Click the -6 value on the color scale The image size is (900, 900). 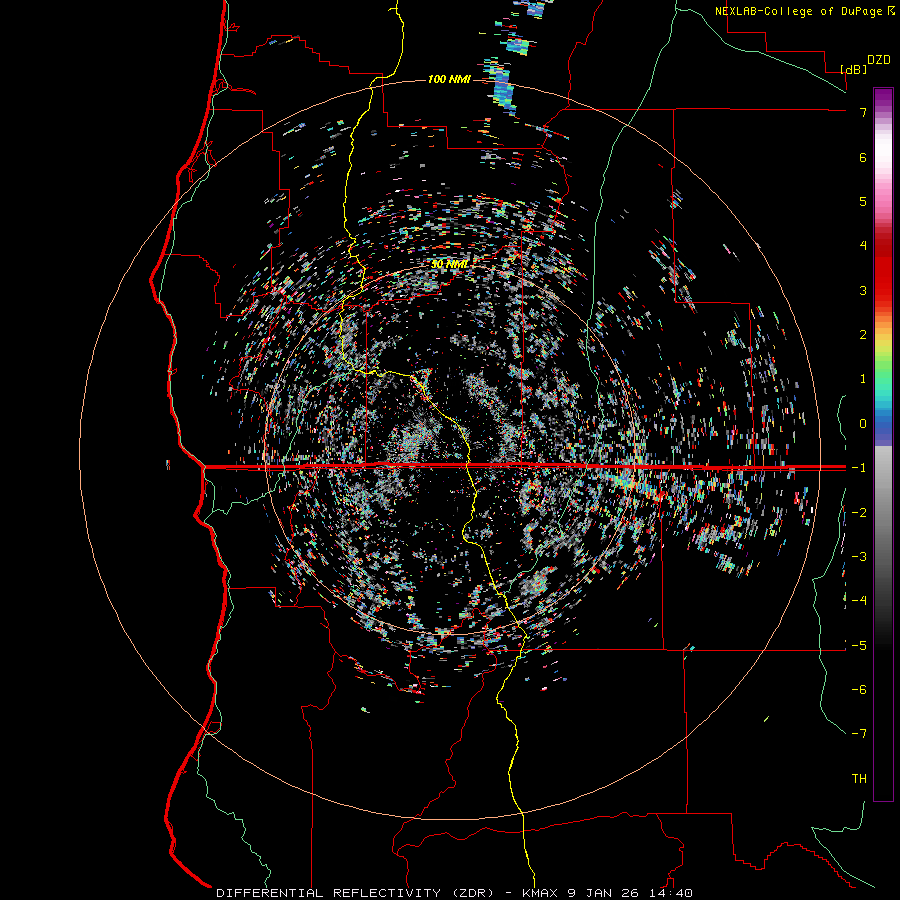coord(859,690)
